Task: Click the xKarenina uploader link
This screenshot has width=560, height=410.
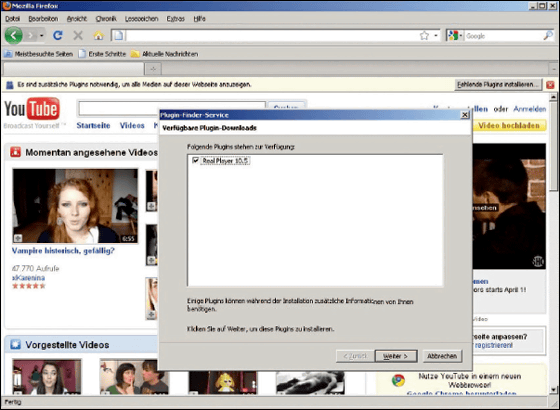Action: pos(29,278)
